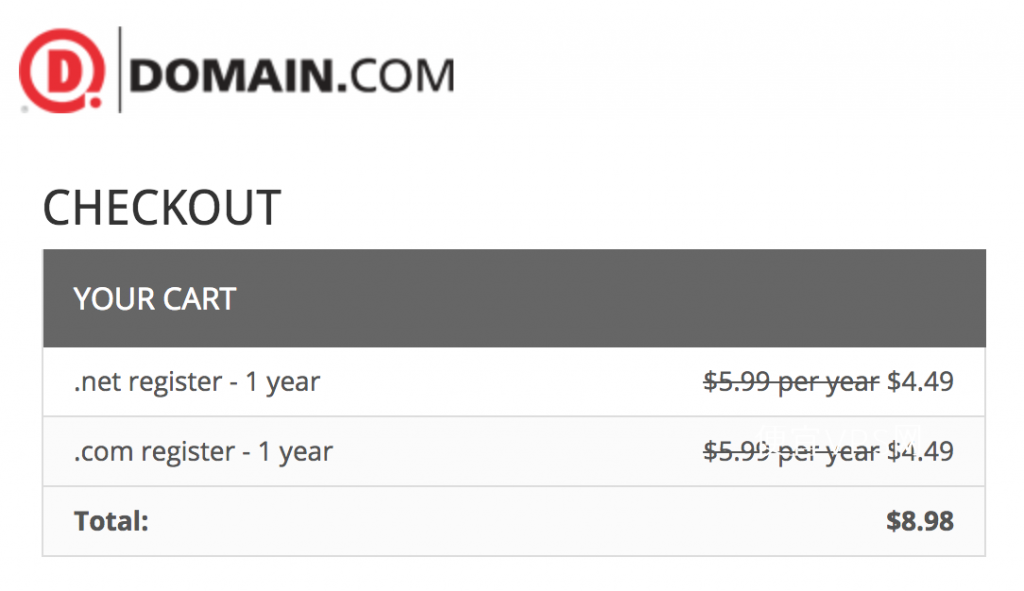Click the empty area of .net cart row

pyautogui.click(x=509, y=381)
